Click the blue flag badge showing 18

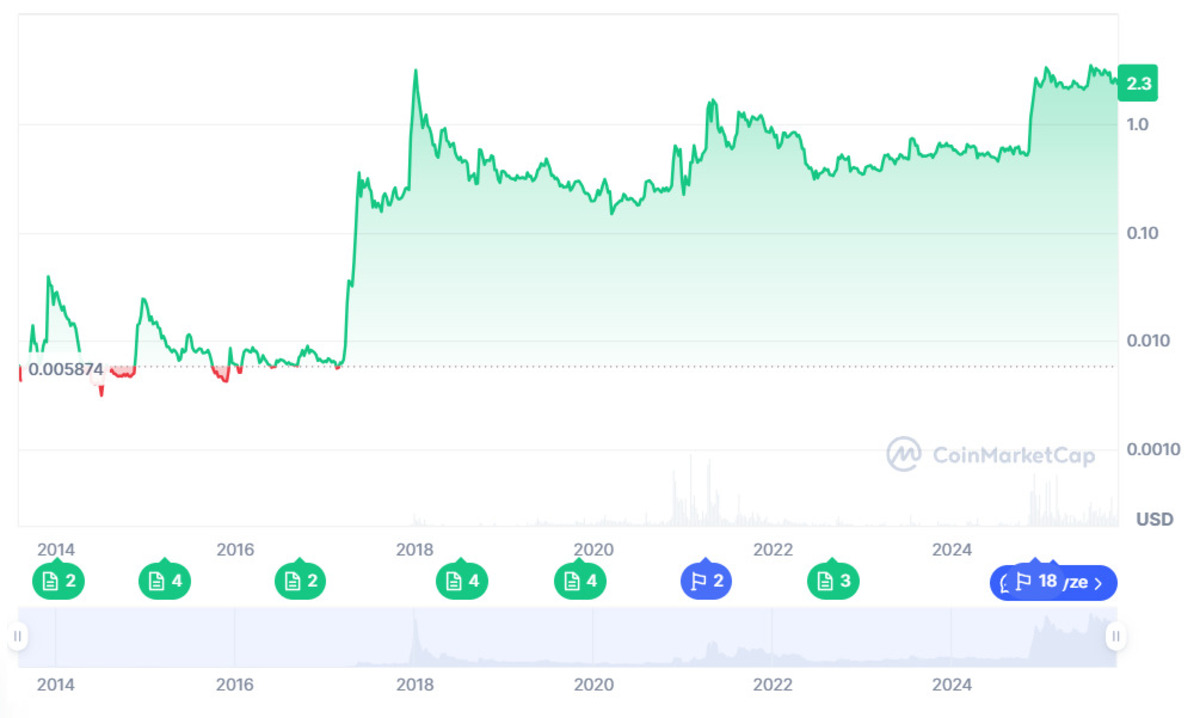(1037, 582)
